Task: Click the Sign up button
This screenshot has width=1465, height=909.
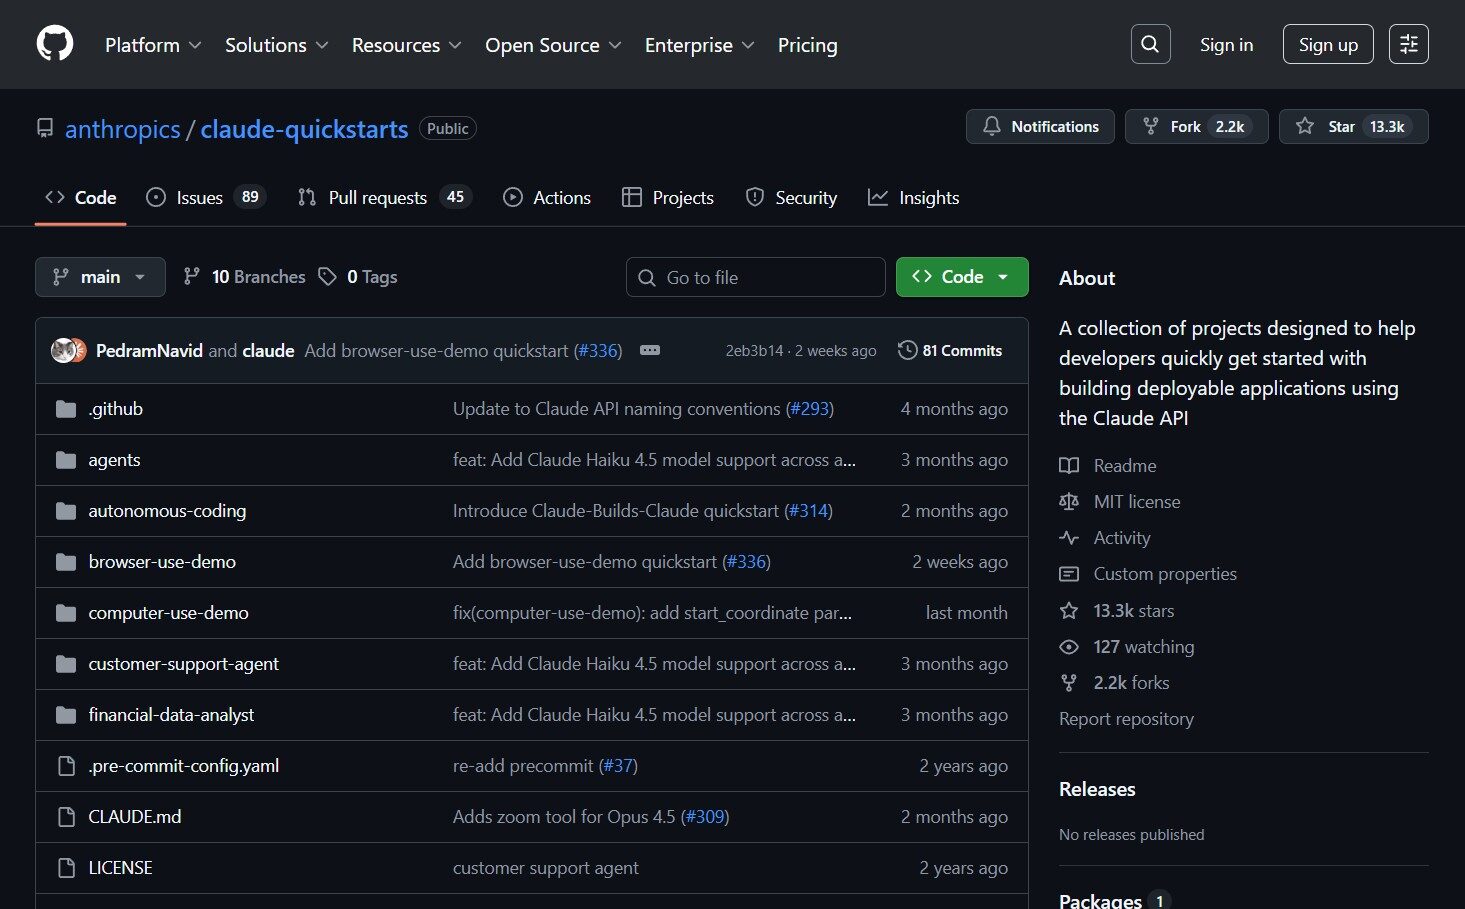Action: 1327,45
